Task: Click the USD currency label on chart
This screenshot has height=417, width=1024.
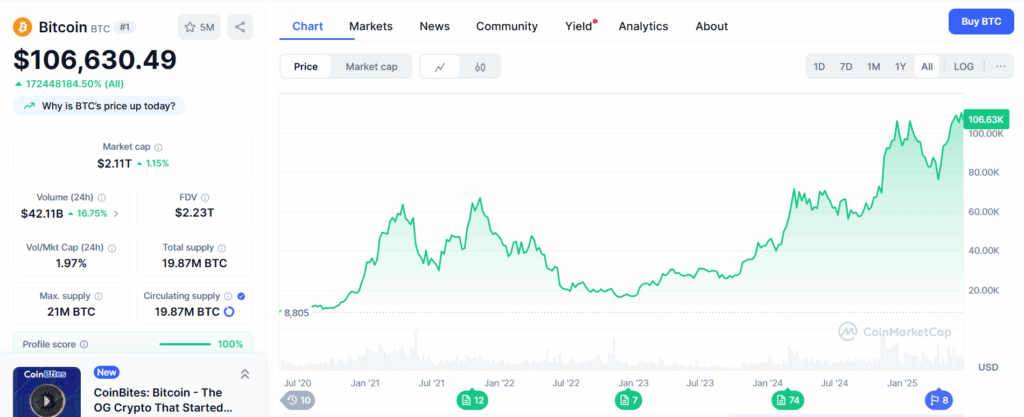Action: coord(987,367)
